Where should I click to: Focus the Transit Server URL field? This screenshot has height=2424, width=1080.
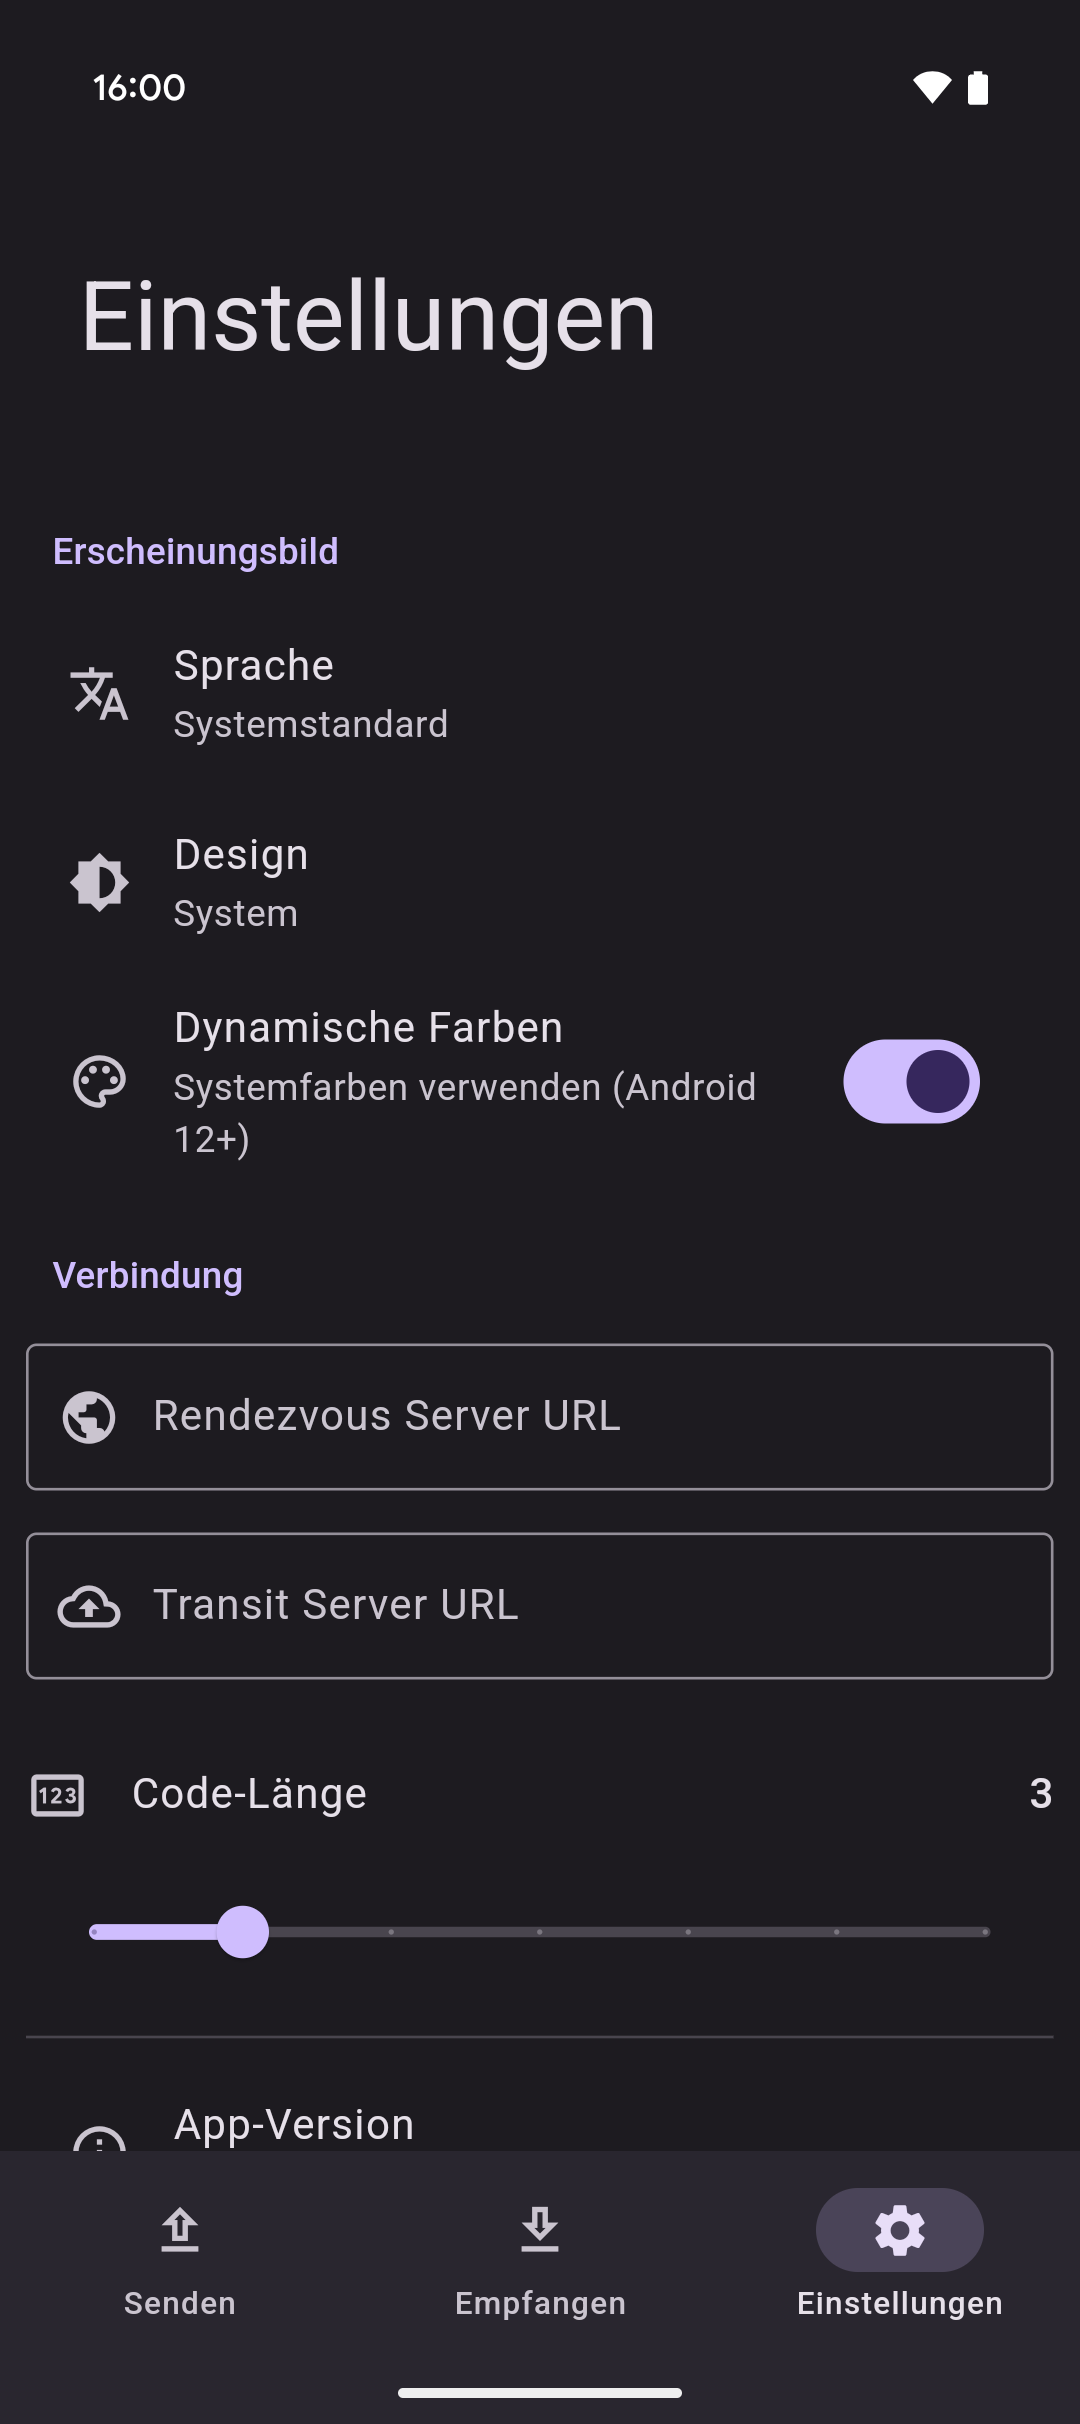coord(580,1607)
